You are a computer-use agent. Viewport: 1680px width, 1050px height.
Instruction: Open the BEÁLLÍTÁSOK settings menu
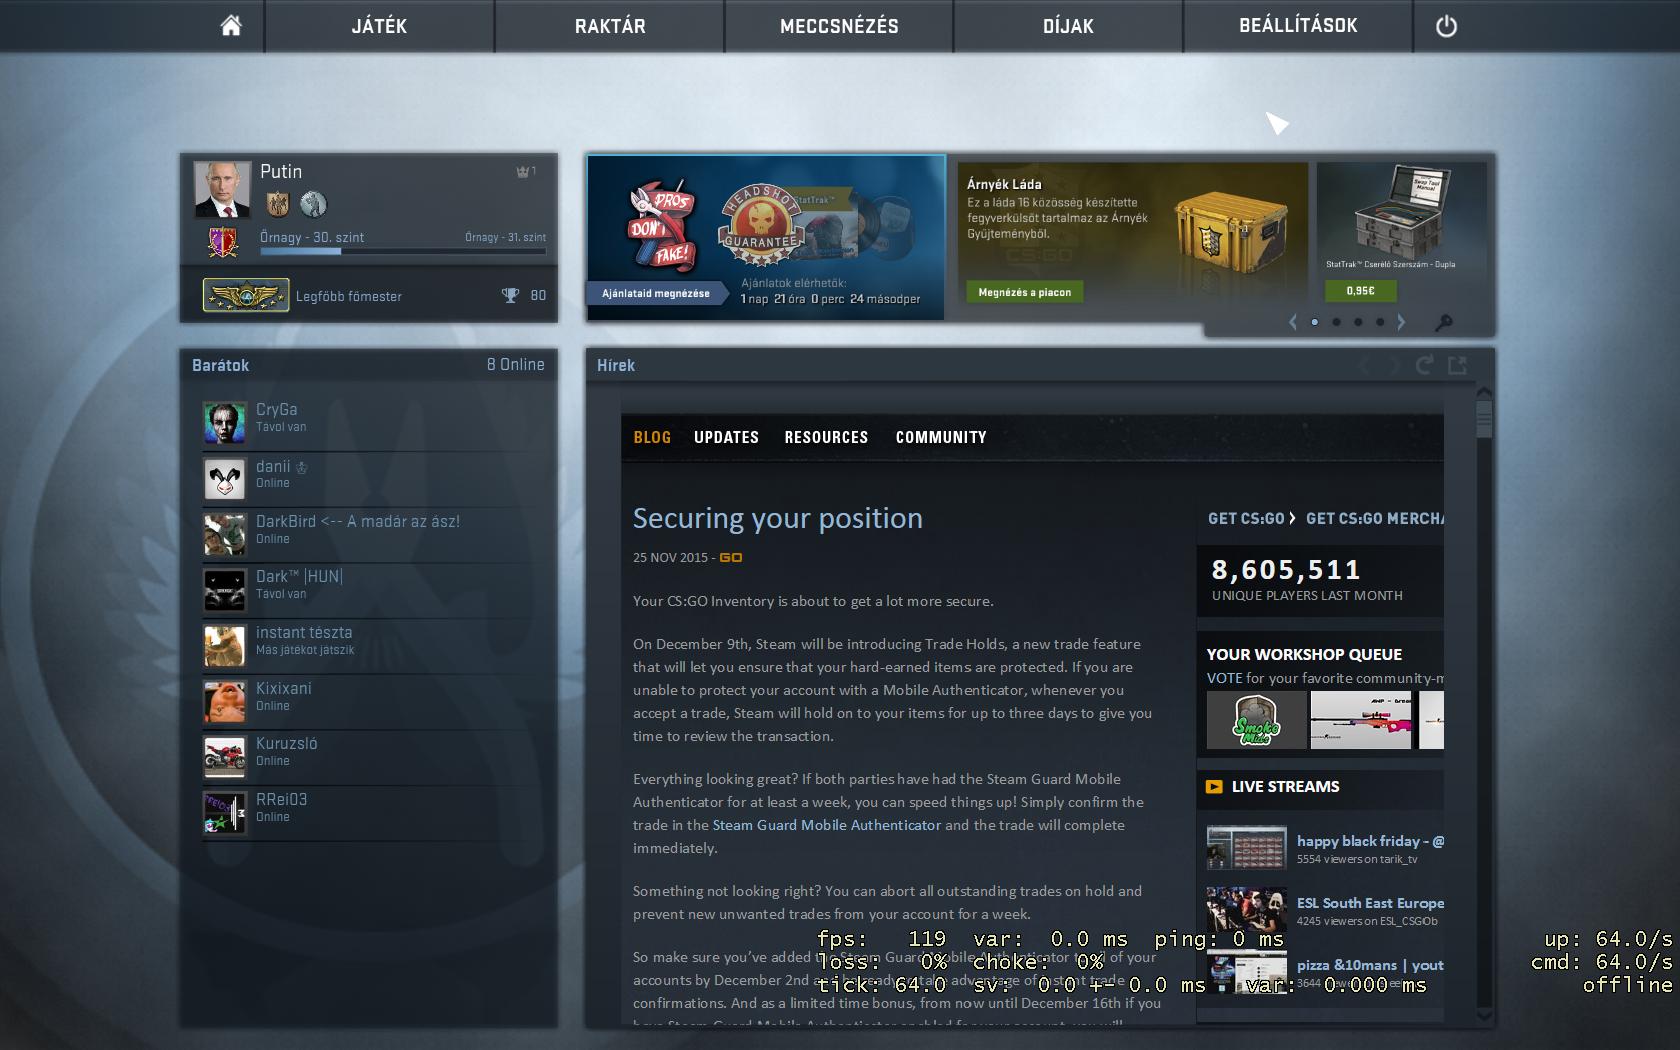(1298, 26)
